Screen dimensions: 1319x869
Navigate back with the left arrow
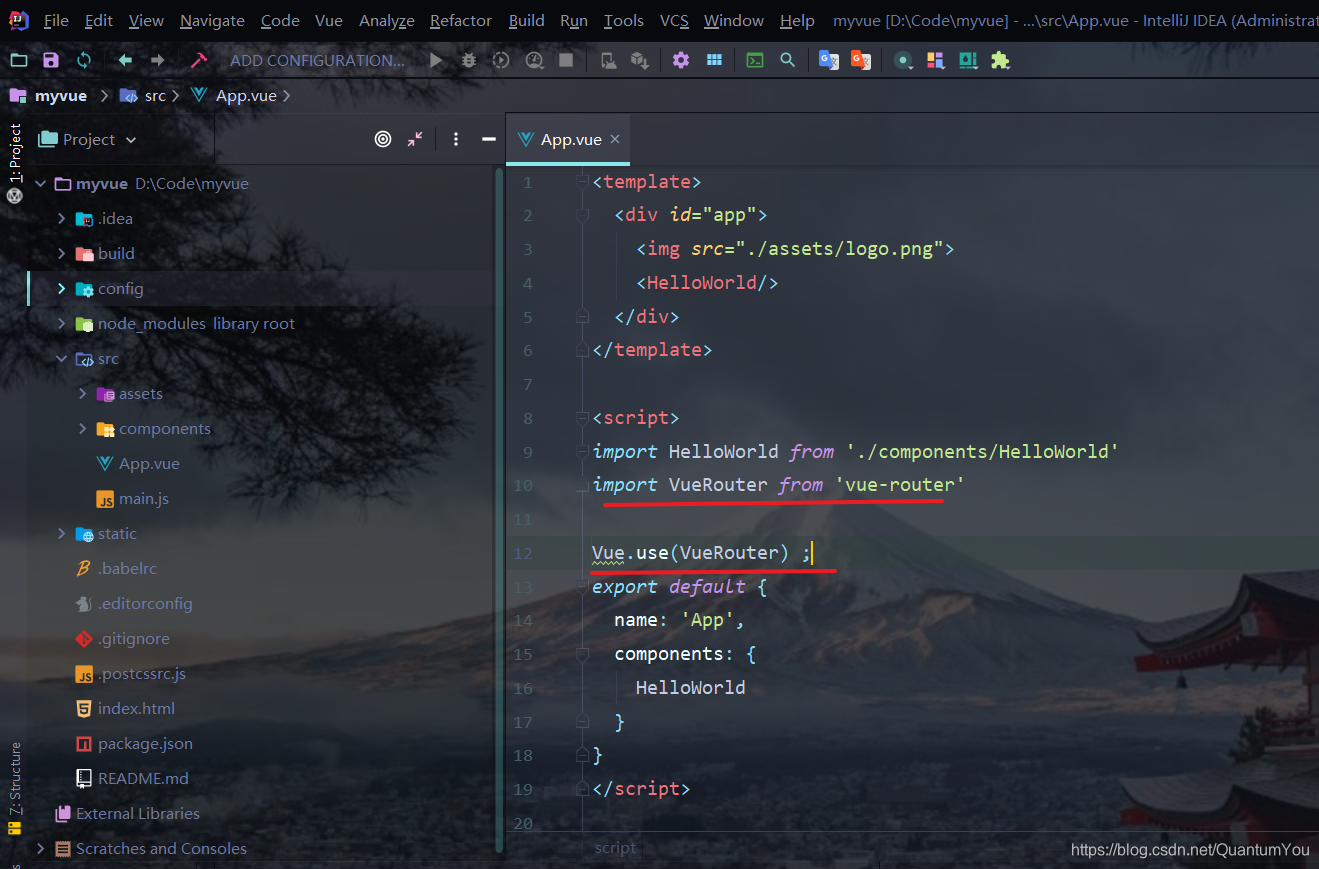pos(125,60)
